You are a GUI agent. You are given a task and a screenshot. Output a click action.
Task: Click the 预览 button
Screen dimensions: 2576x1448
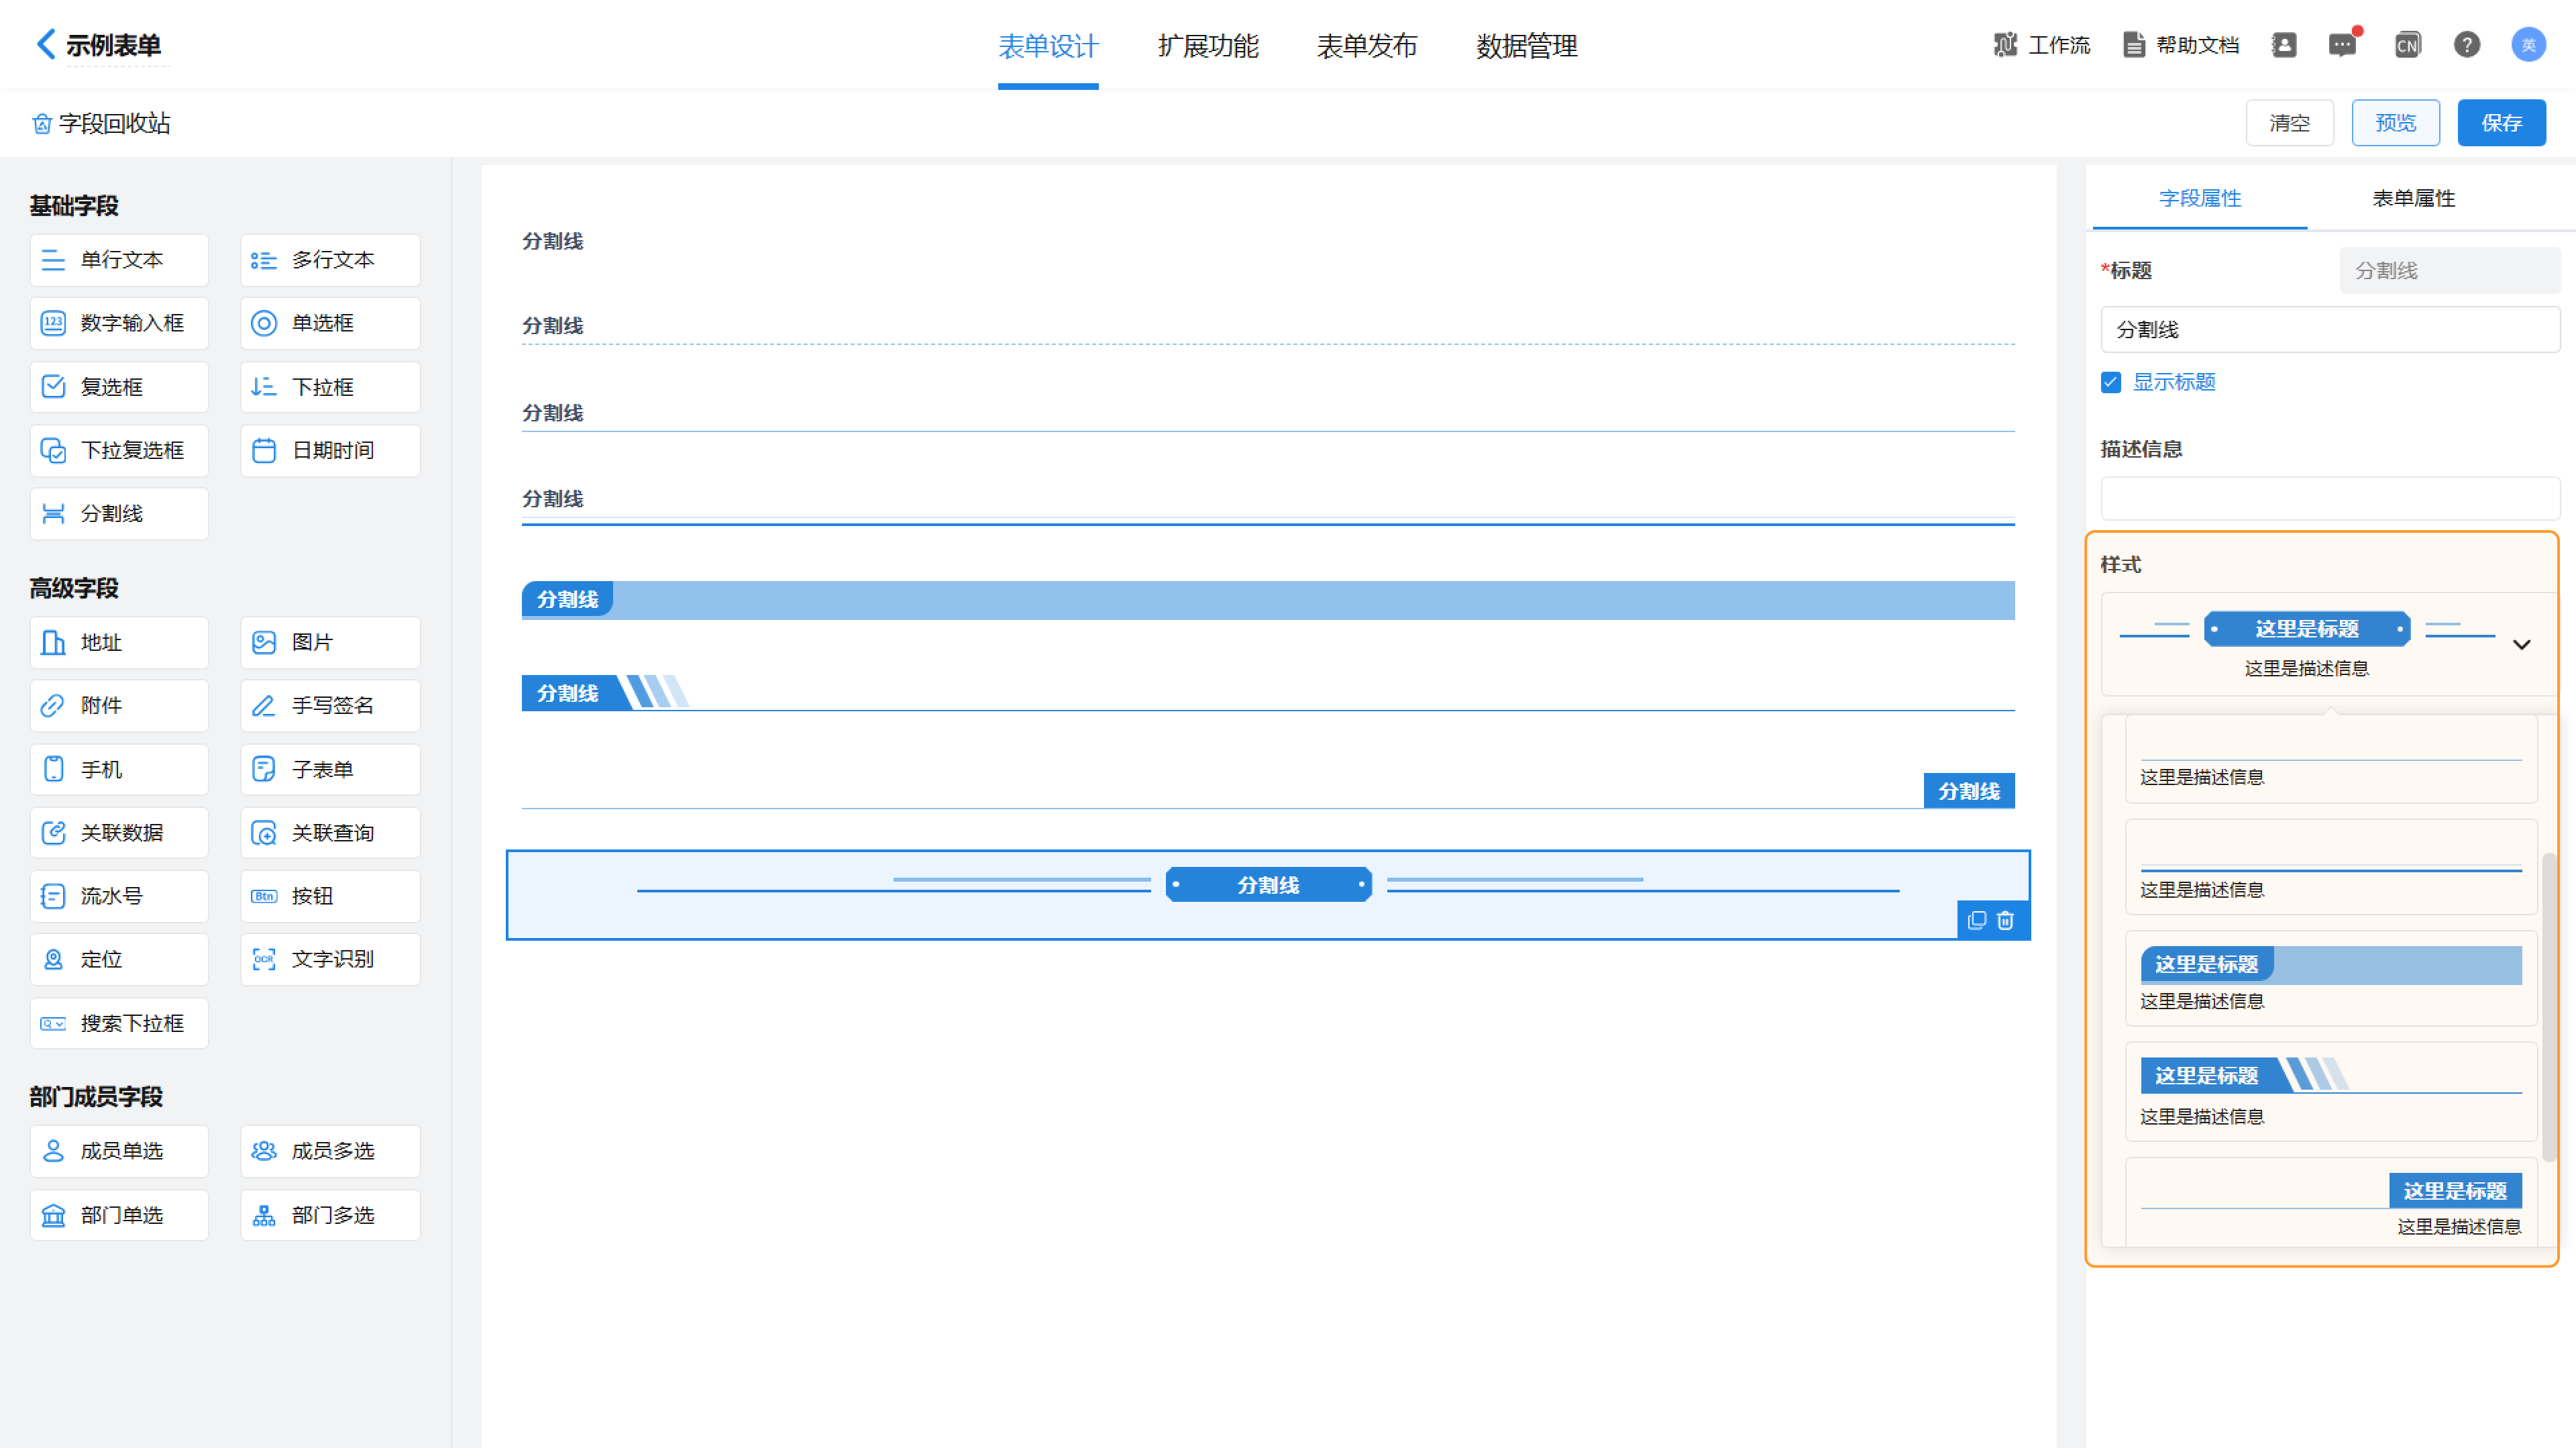pyautogui.click(x=2395, y=123)
